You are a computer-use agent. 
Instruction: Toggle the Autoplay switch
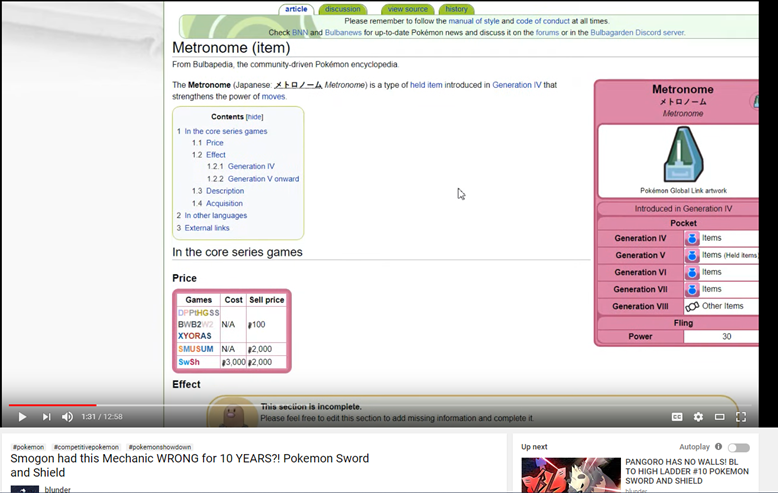(739, 448)
